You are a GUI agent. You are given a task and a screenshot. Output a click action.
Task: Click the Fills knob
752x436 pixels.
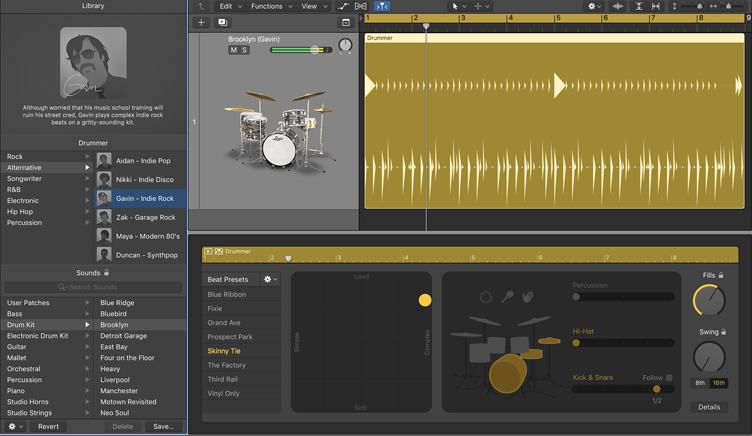click(709, 300)
